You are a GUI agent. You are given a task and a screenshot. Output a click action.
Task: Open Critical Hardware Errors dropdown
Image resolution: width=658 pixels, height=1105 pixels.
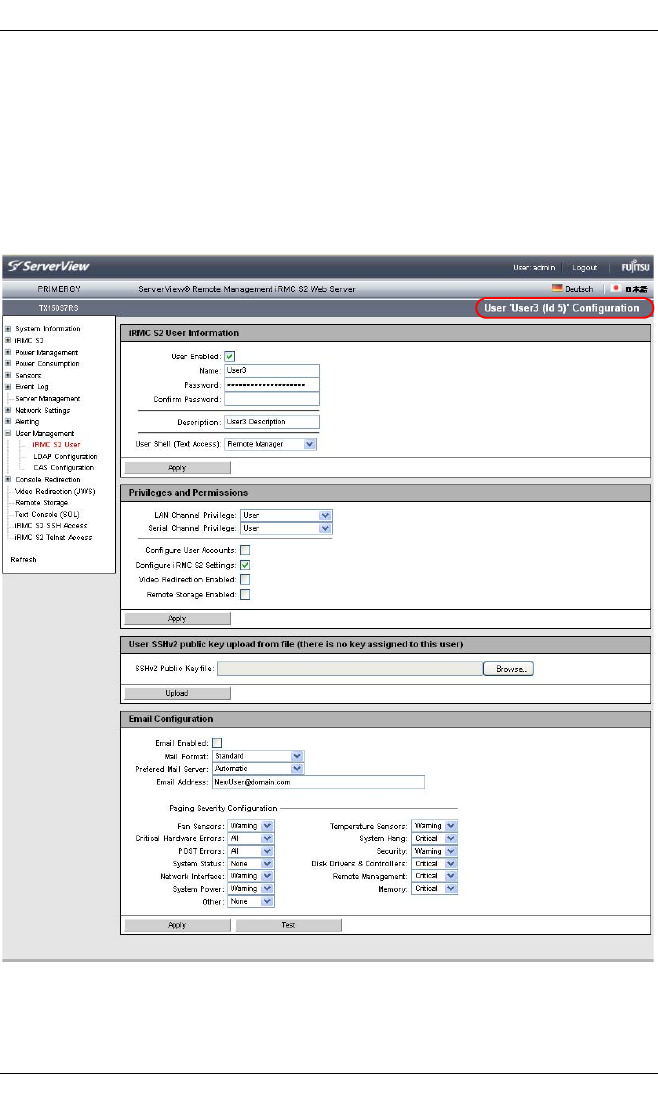(251, 839)
